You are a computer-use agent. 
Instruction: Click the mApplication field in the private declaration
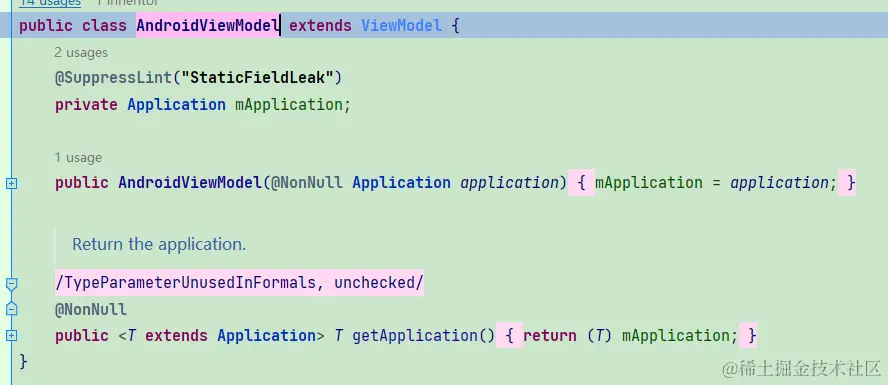point(288,105)
